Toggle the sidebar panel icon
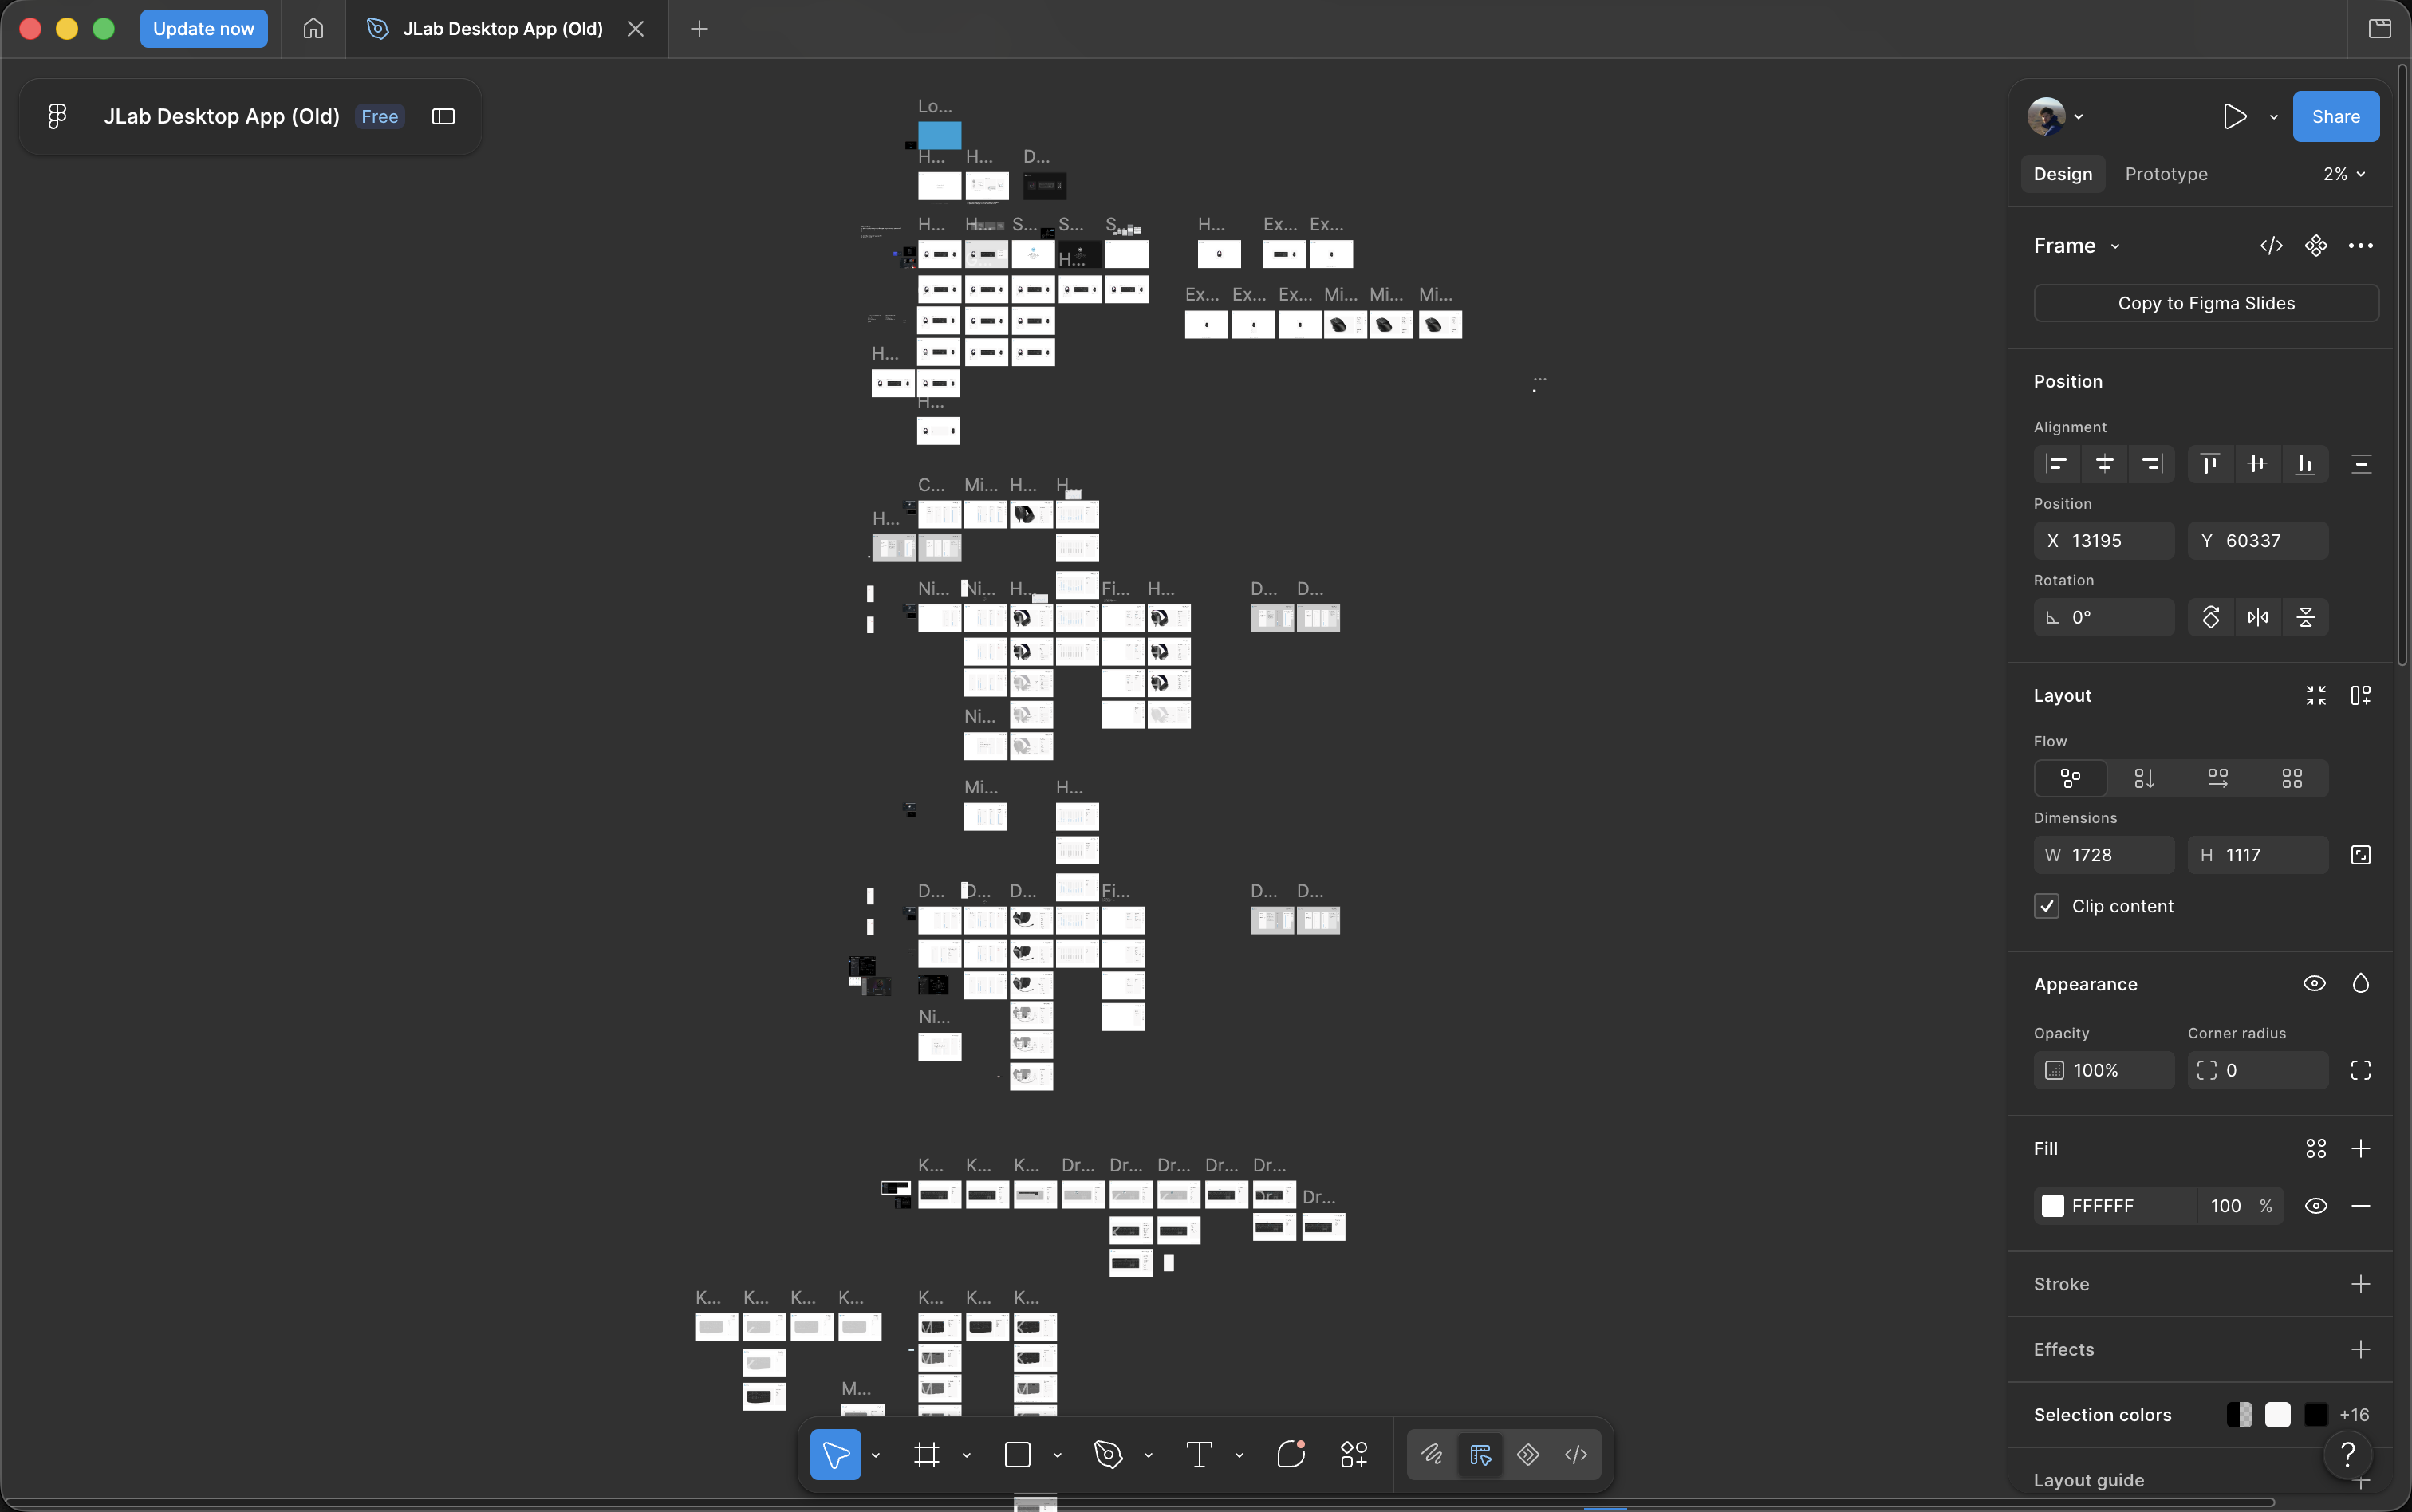2412x1512 pixels. click(x=443, y=116)
